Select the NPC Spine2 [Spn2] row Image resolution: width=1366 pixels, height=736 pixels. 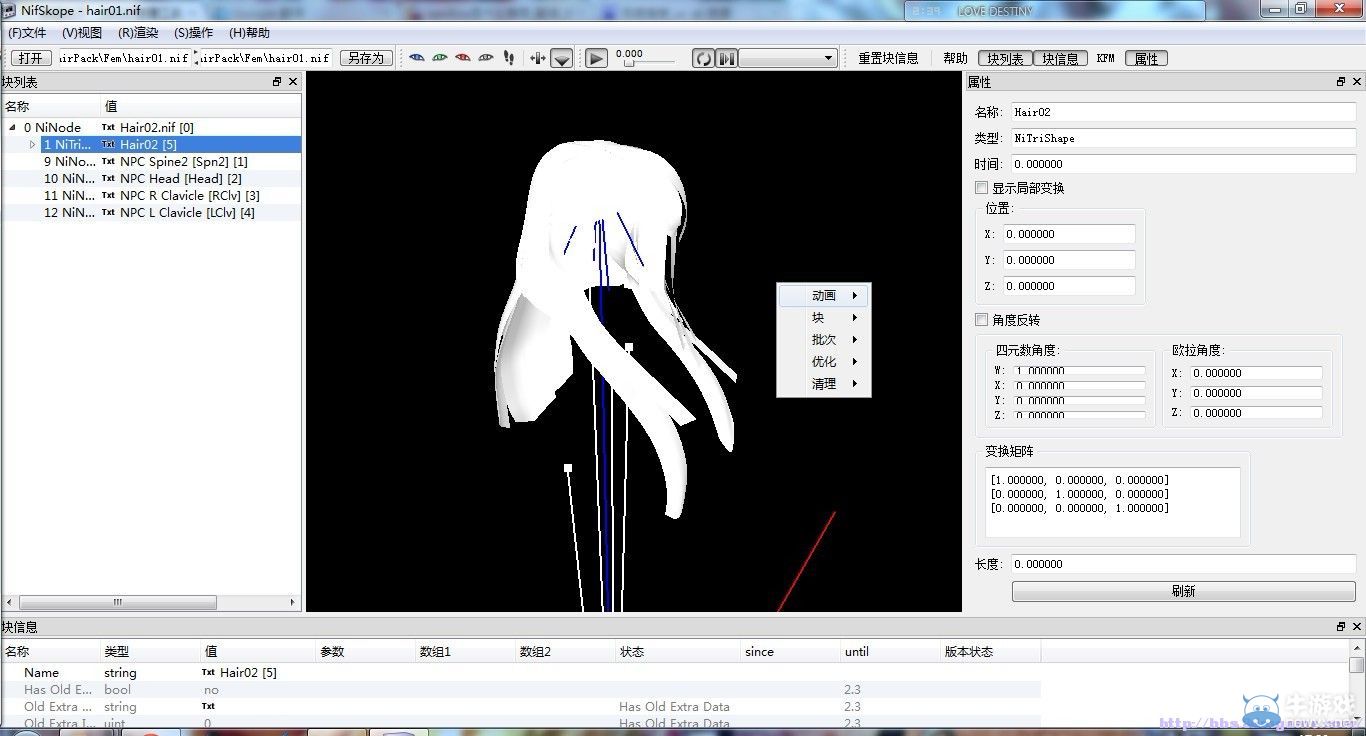(x=151, y=162)
